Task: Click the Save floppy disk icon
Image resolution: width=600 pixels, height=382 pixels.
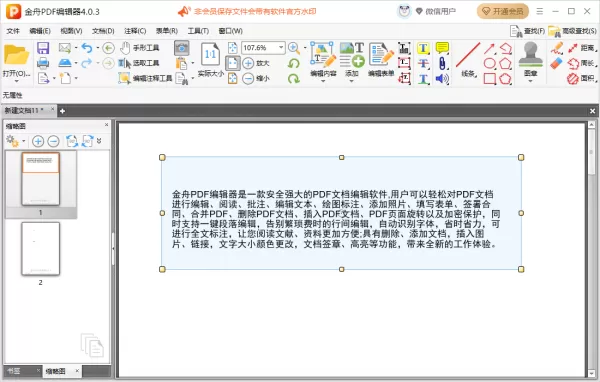Action: click(x=43, y=48)
